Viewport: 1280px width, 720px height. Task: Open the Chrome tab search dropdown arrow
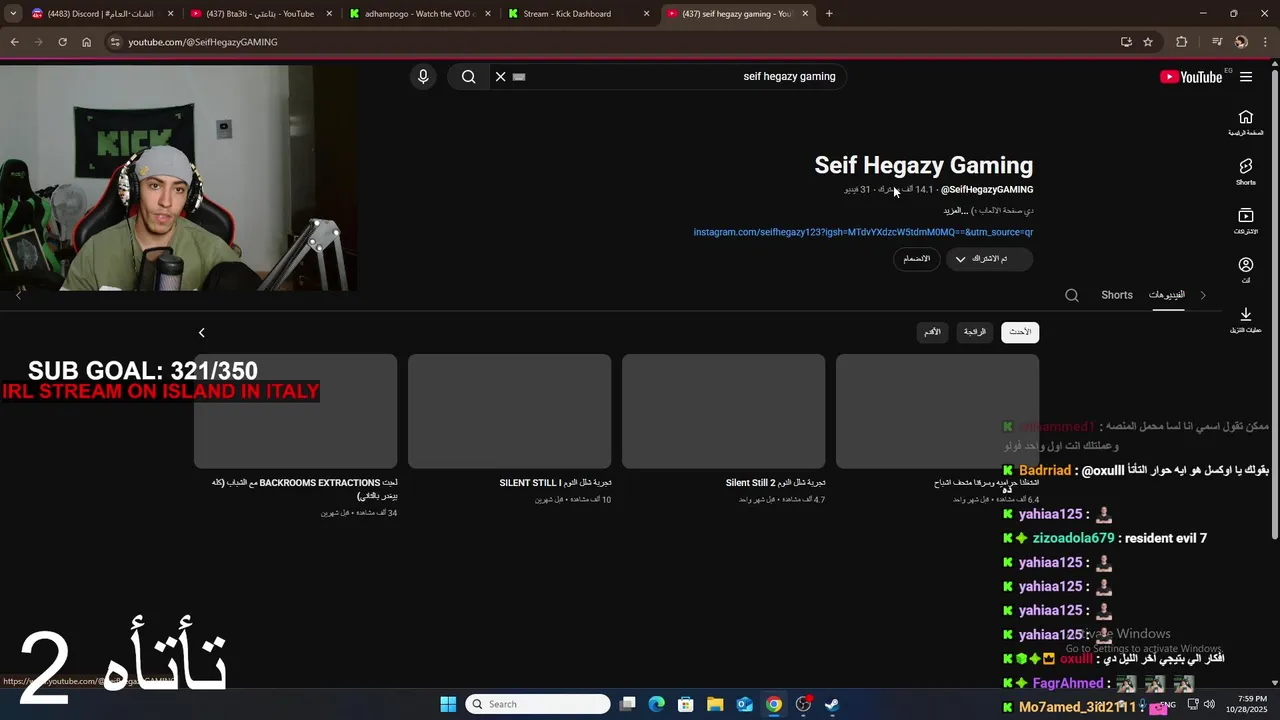[13, 14]
